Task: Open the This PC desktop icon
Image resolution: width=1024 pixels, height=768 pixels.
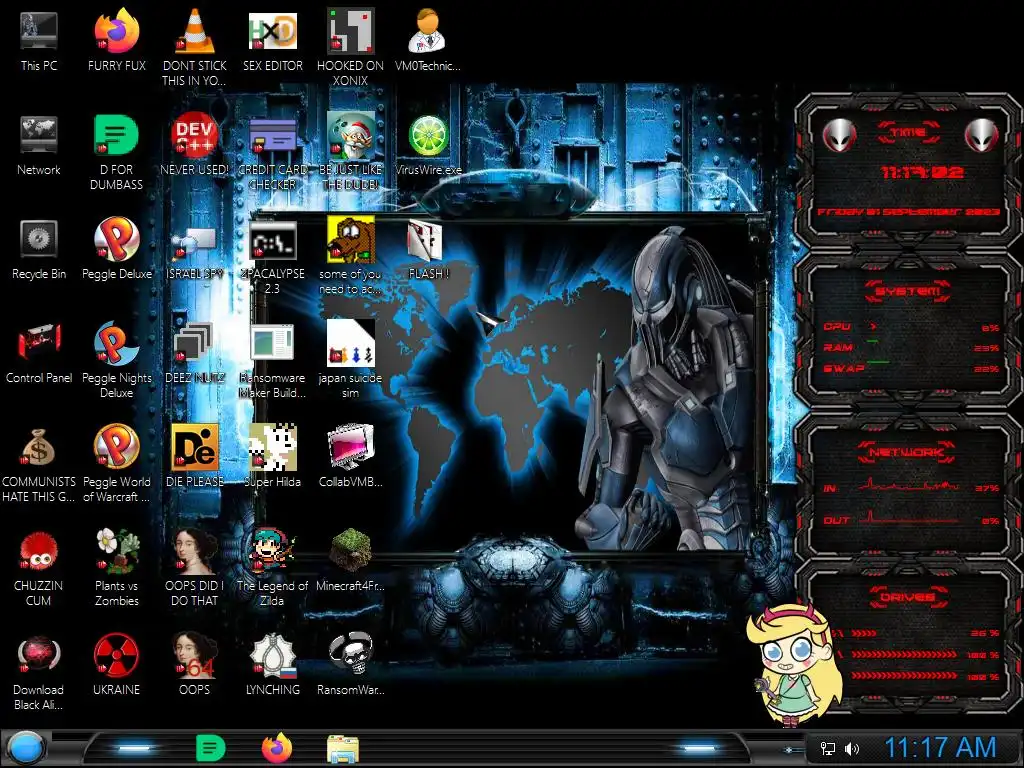Action: [x=39, y=40]
